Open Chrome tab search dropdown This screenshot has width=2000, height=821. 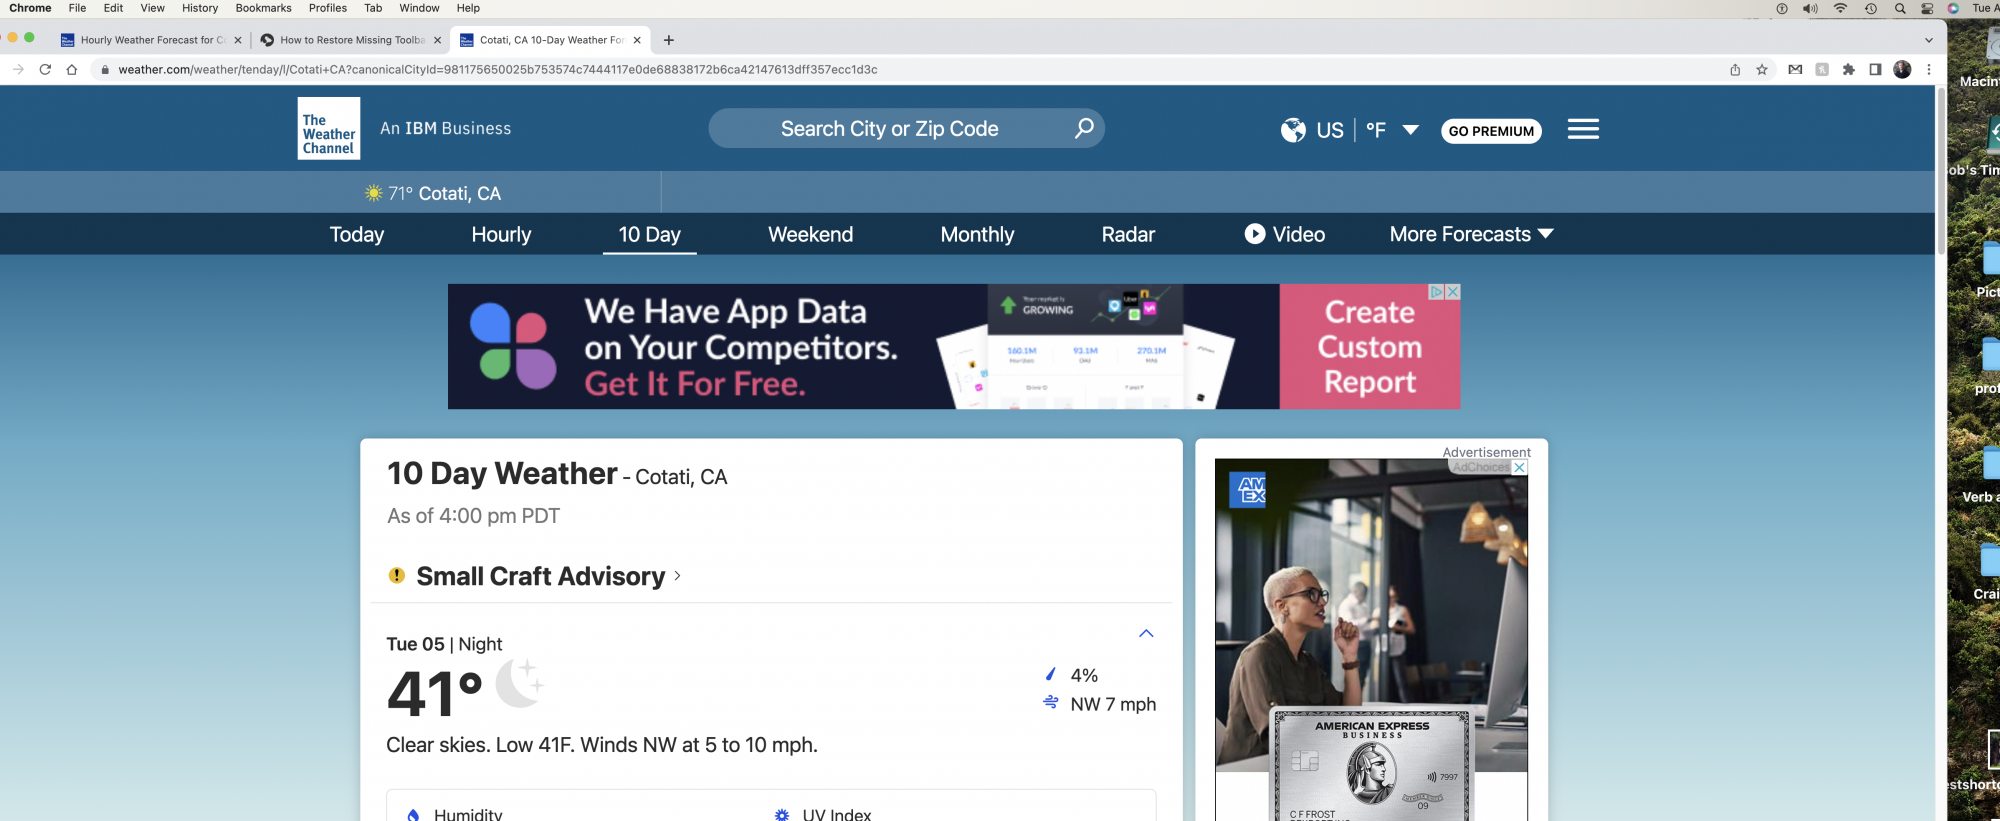pyautogui.click(x=1929, y=40)
